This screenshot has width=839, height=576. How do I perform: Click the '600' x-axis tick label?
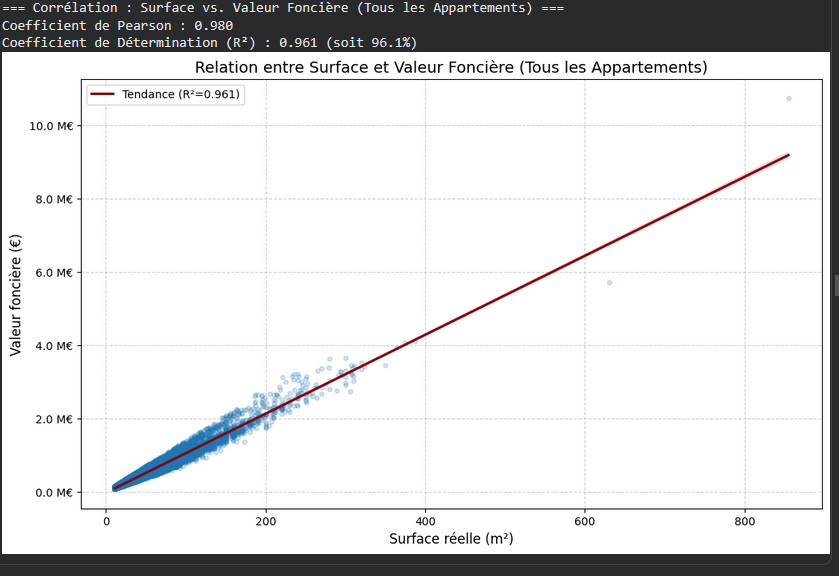(x=585, y=521)
